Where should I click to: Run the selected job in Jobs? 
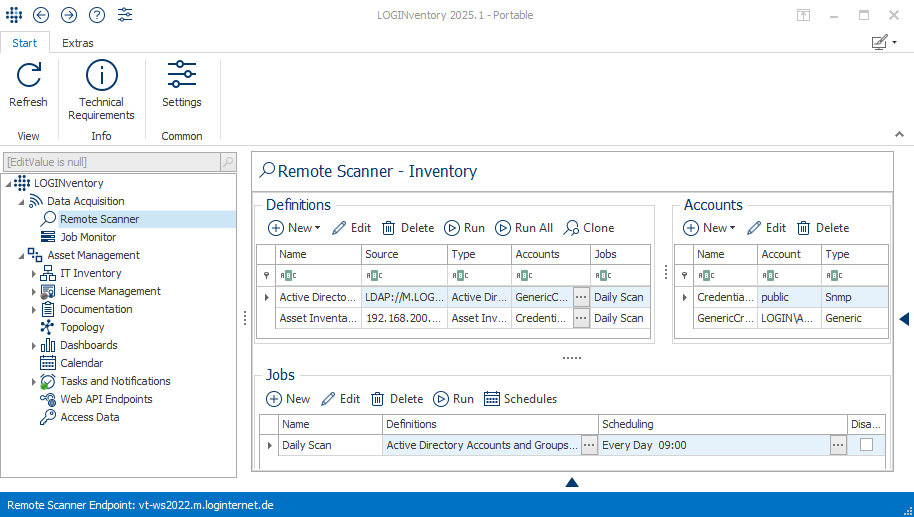coord(454,399)
